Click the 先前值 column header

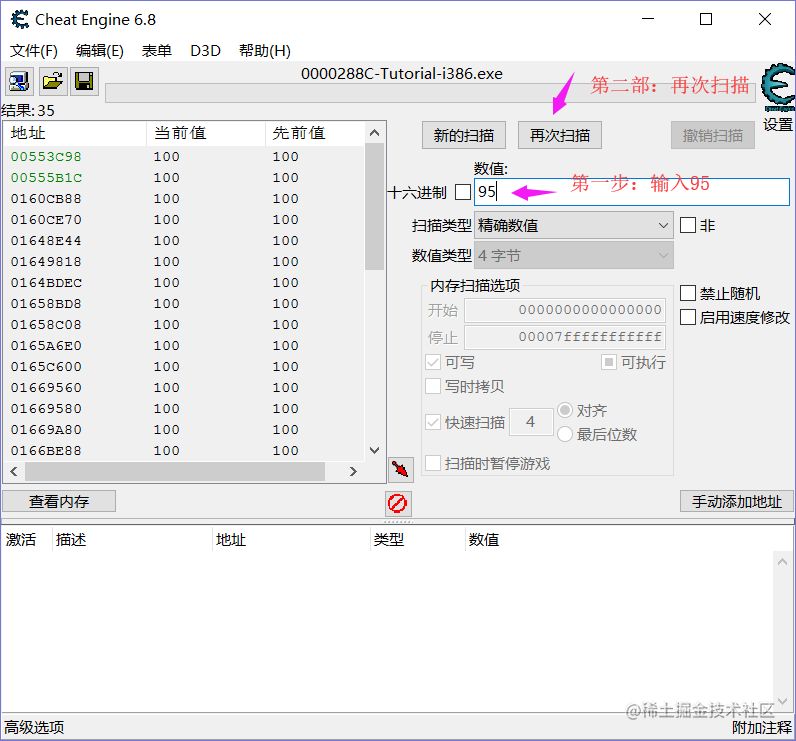click(315, 133)
